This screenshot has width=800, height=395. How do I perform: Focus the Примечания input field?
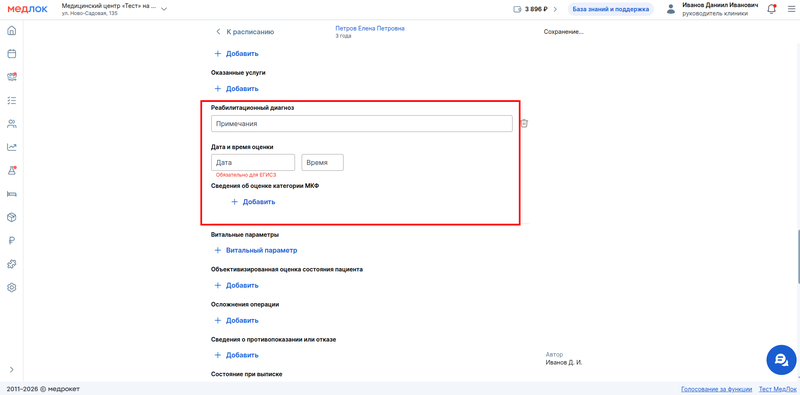(362, 124)
